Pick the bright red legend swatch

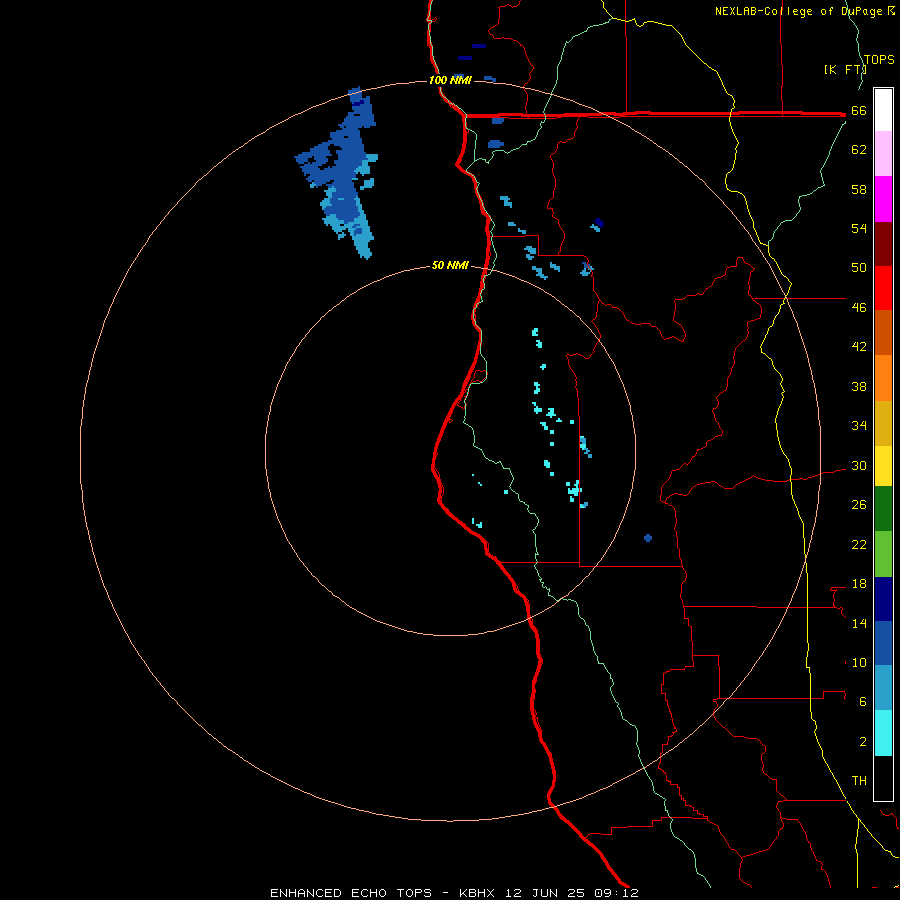(x=883, y=288)
